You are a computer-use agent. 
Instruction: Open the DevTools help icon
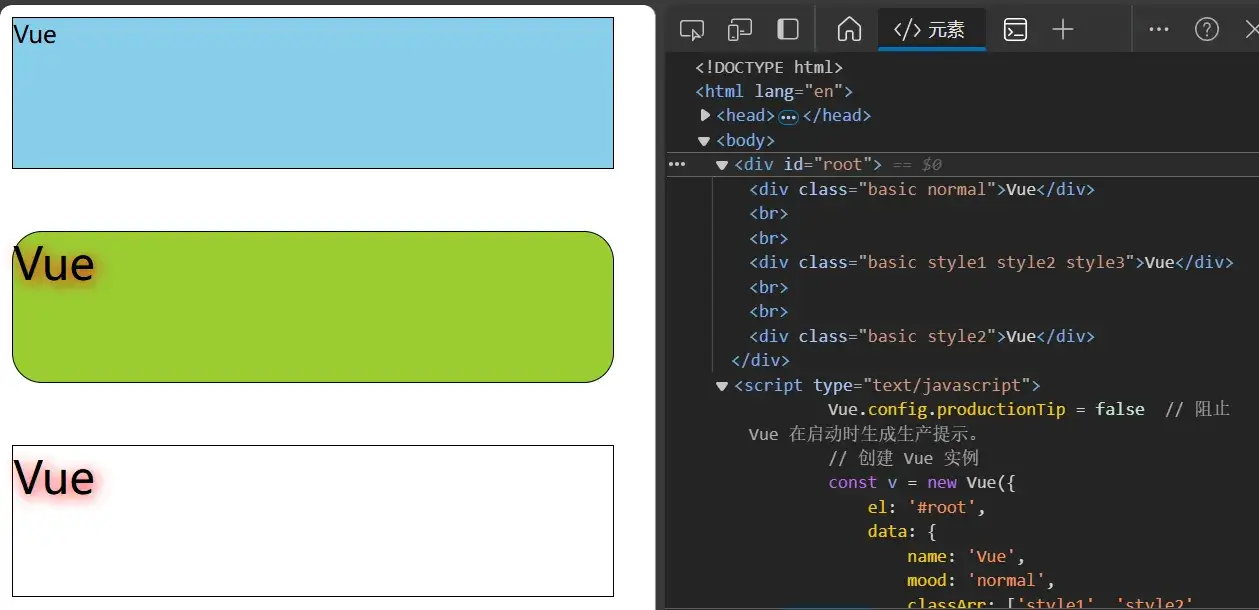pyautogui.click(x=1207, y=30)
